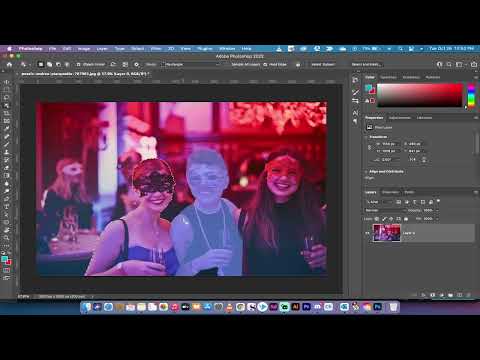The height and width of the screenshot is (360, 480).
Task: Toggle Quick Mask mode in toolbar
Action: tap(6, 270)
